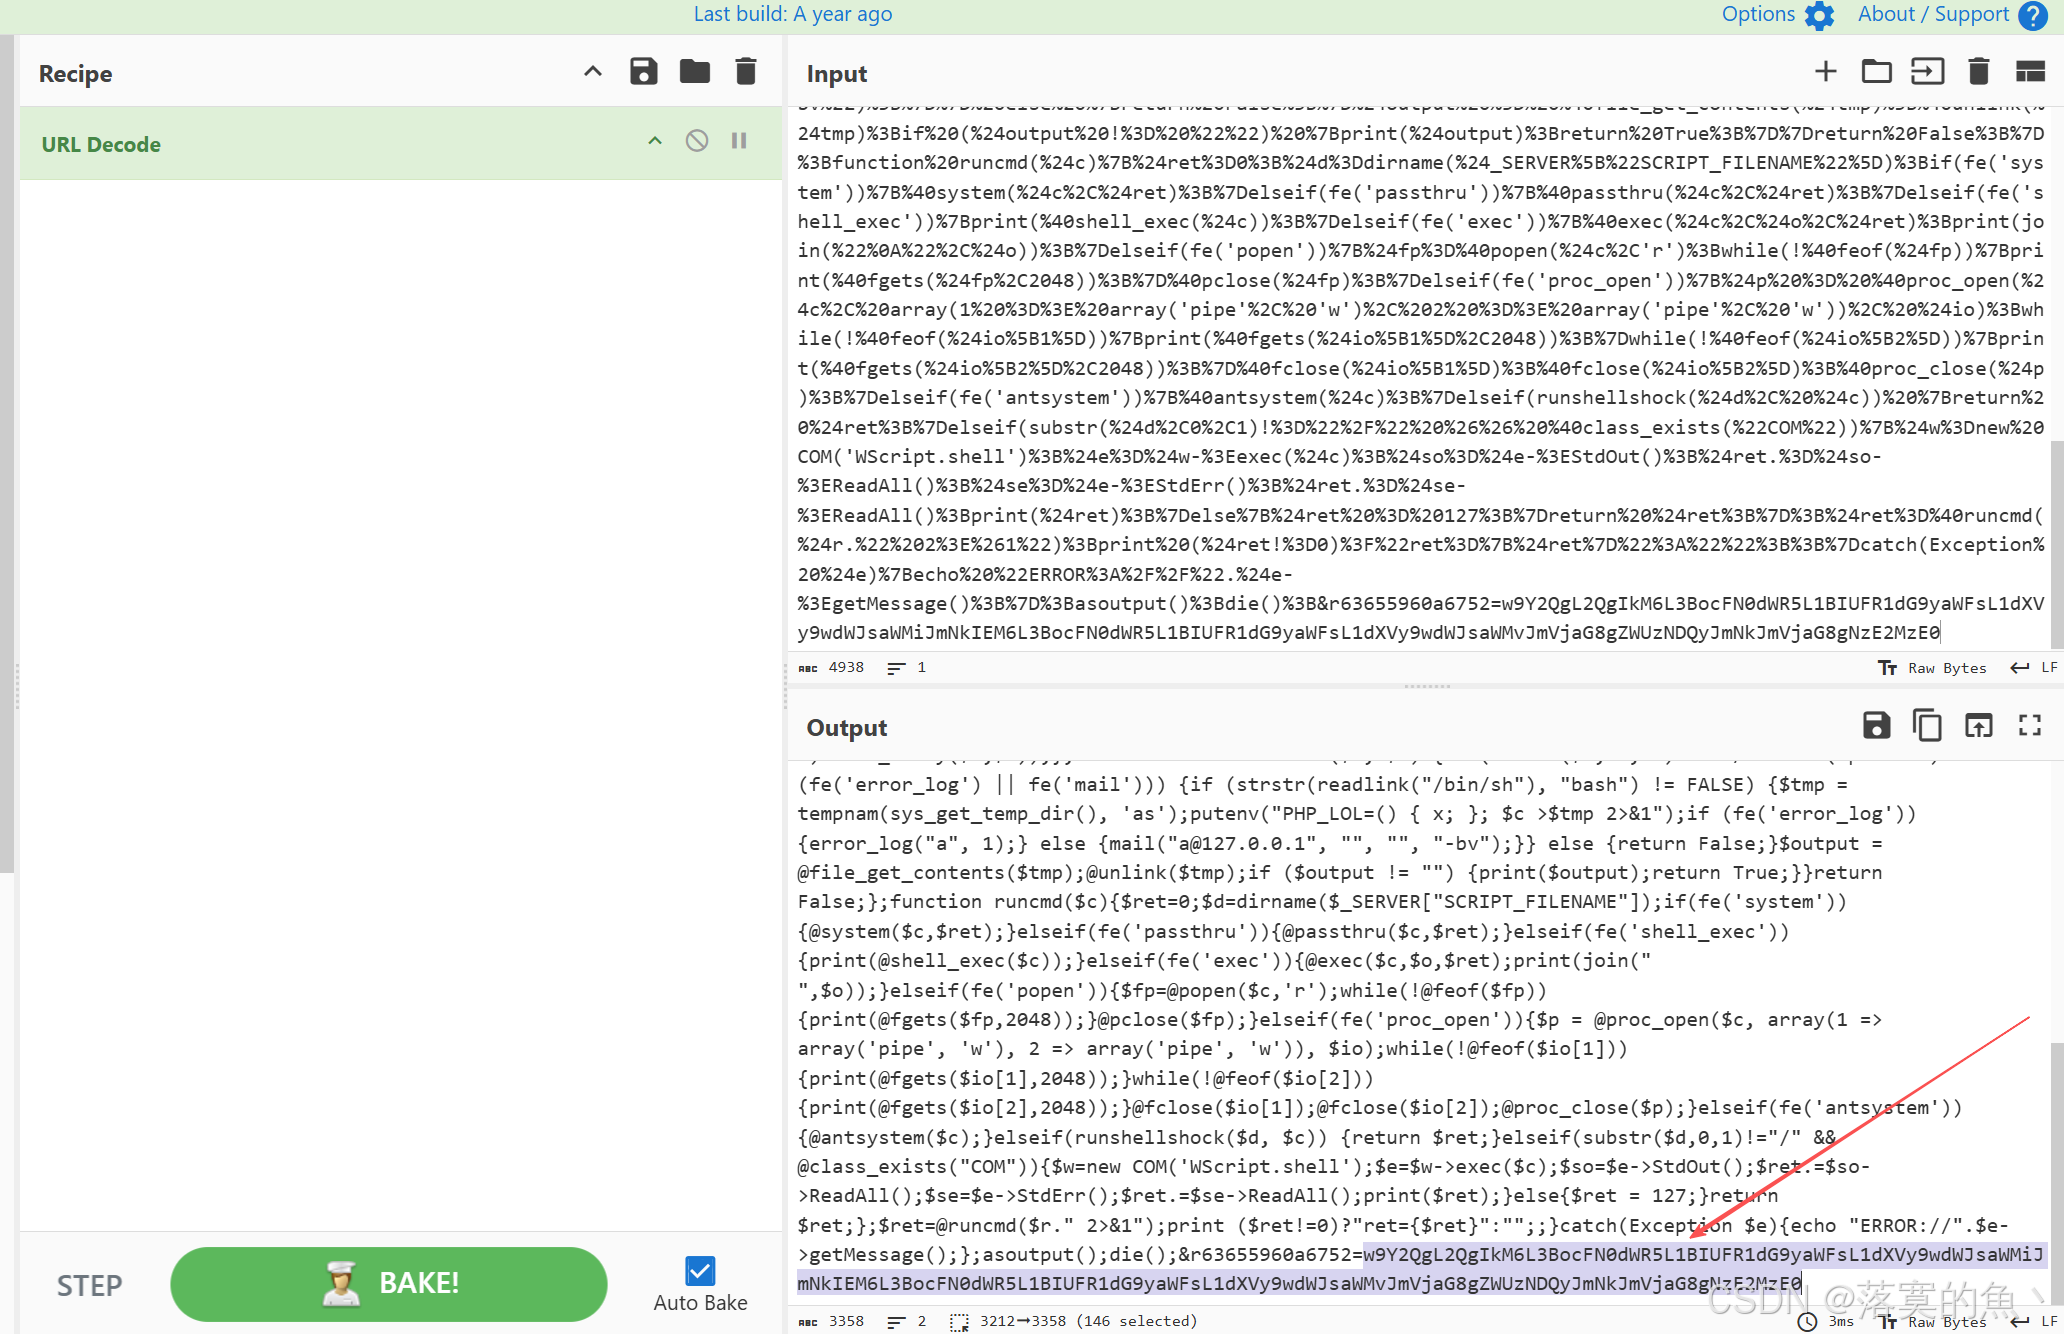Save output to file
2064x1334 pixels.
1876,726
